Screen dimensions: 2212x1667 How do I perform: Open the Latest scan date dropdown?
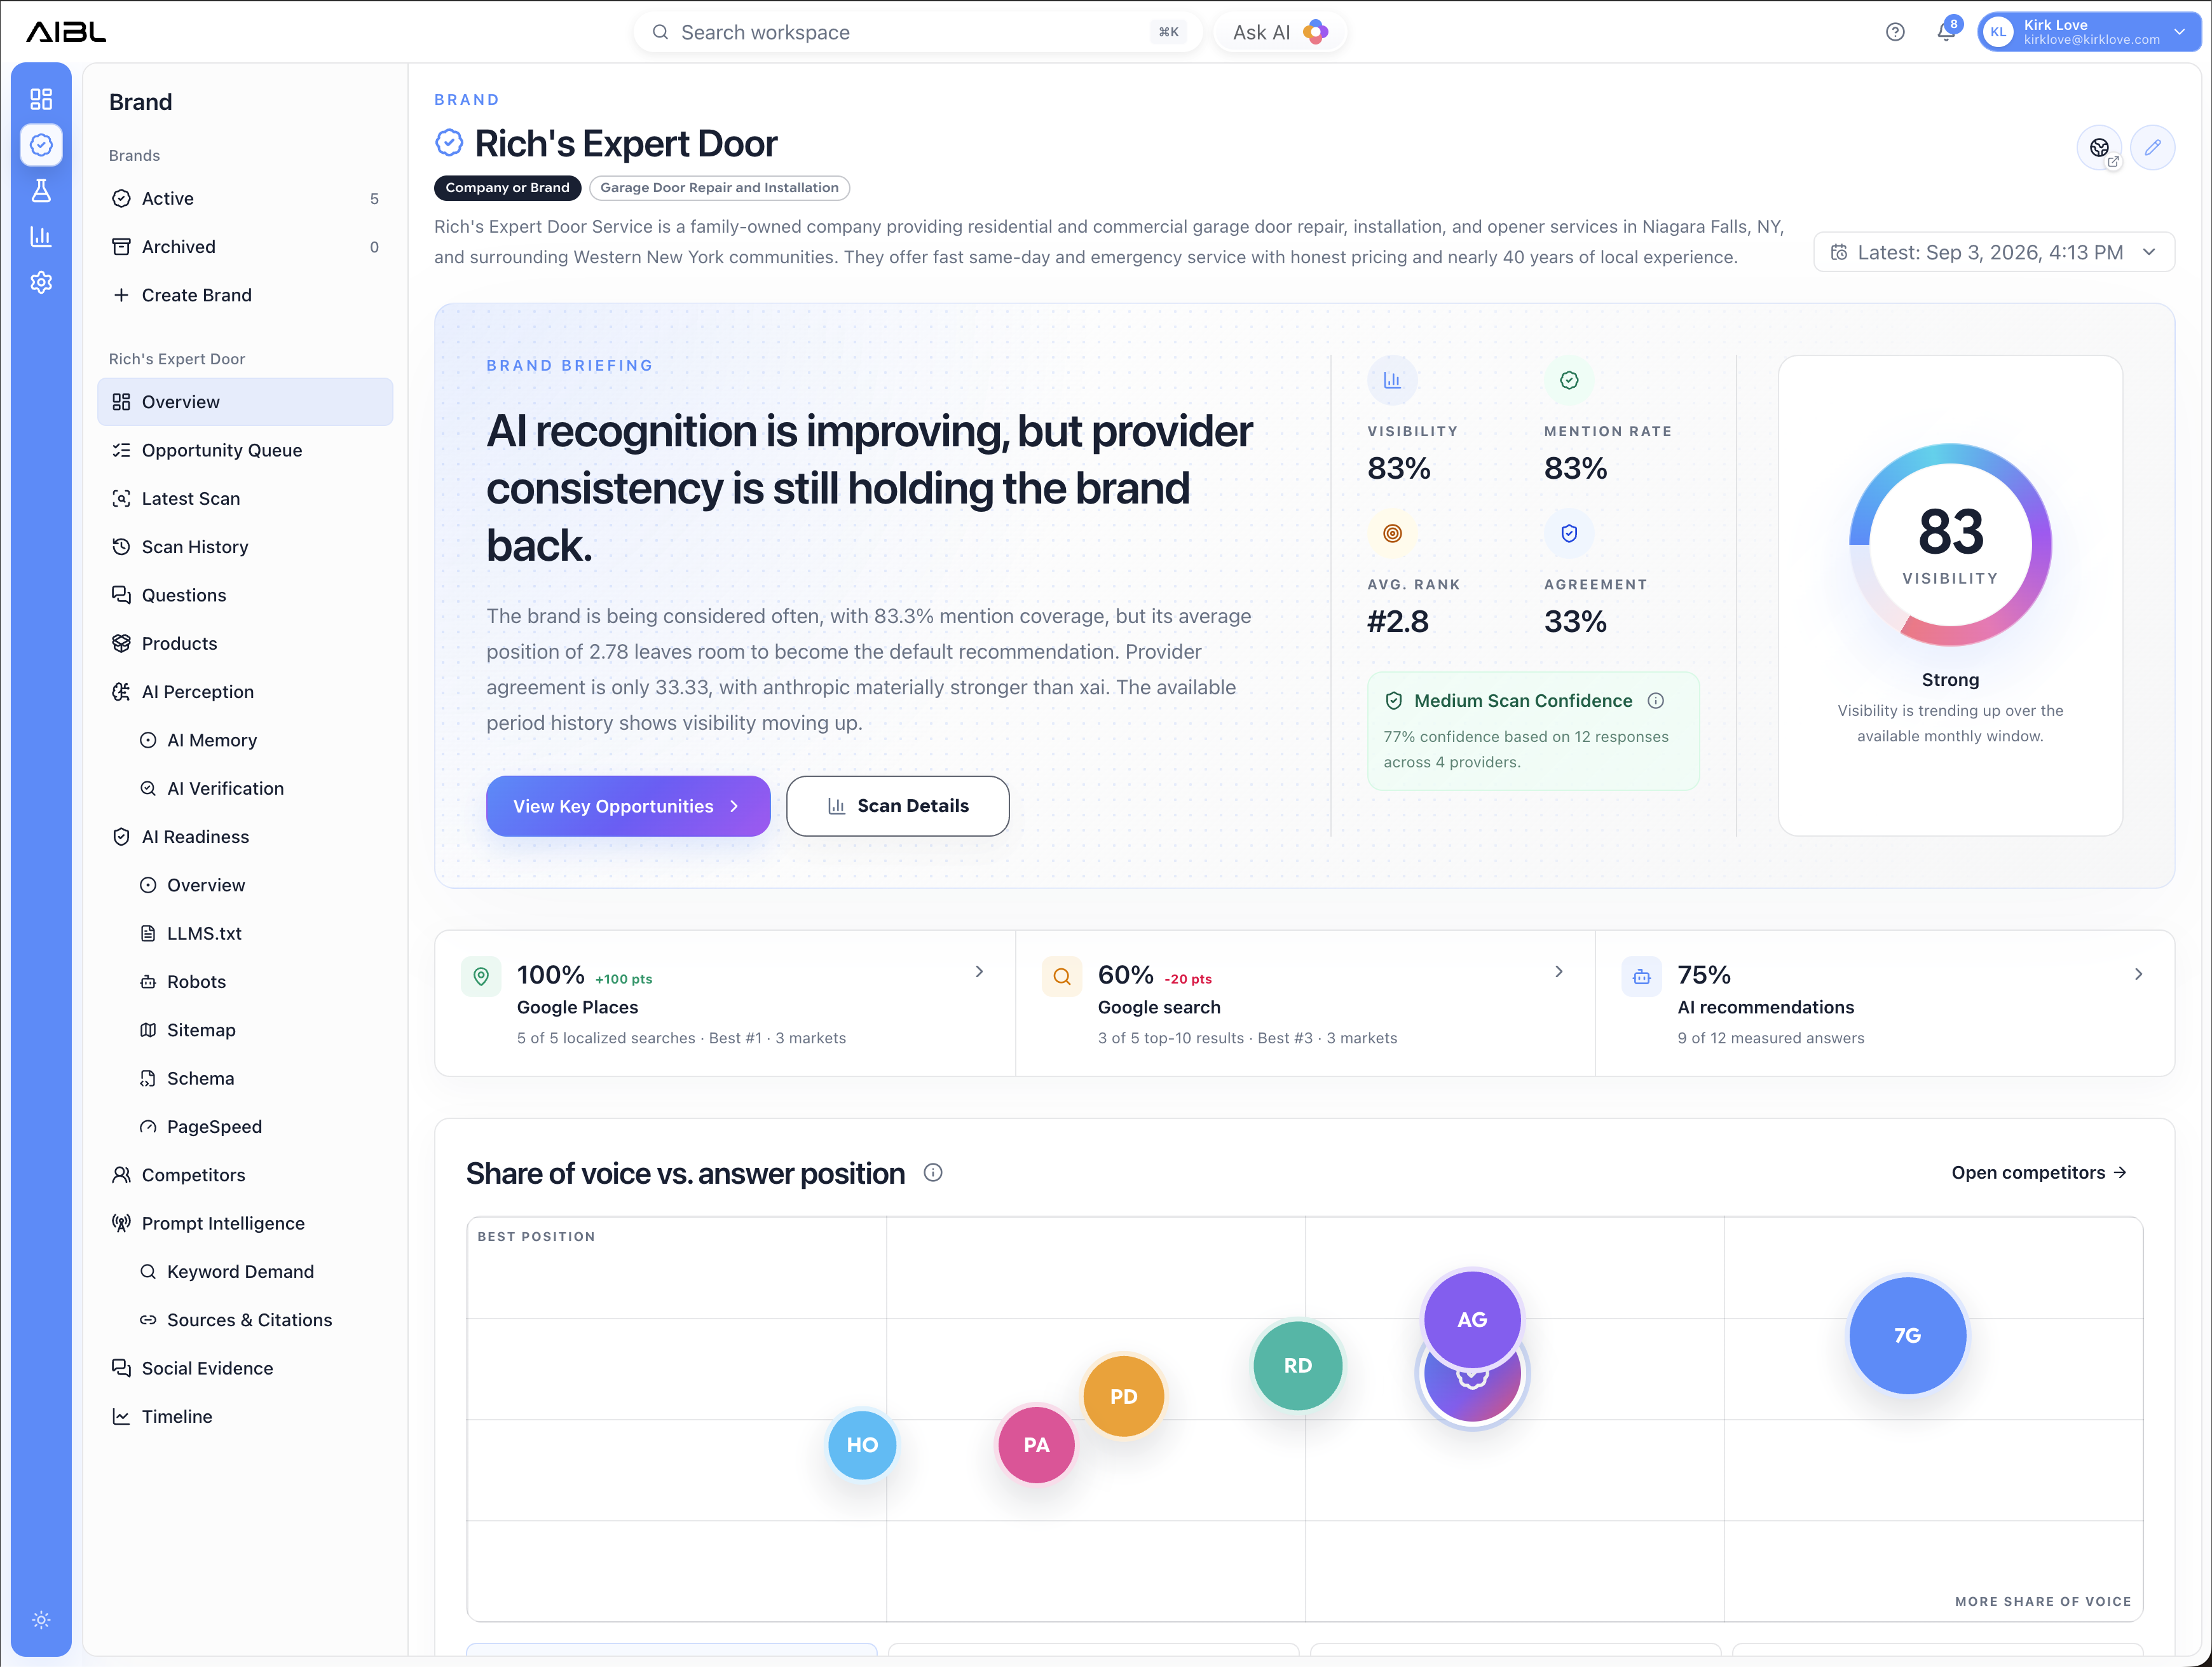click(x=1994, y=252)
